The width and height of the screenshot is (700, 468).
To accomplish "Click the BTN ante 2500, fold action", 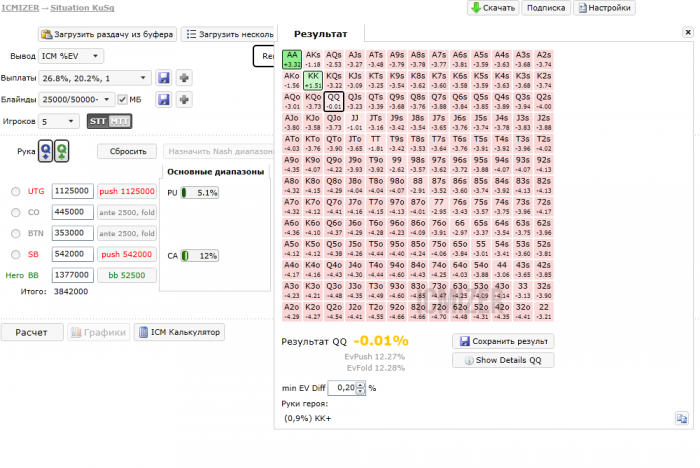I will pyautogui.click(x=127, y=233).
